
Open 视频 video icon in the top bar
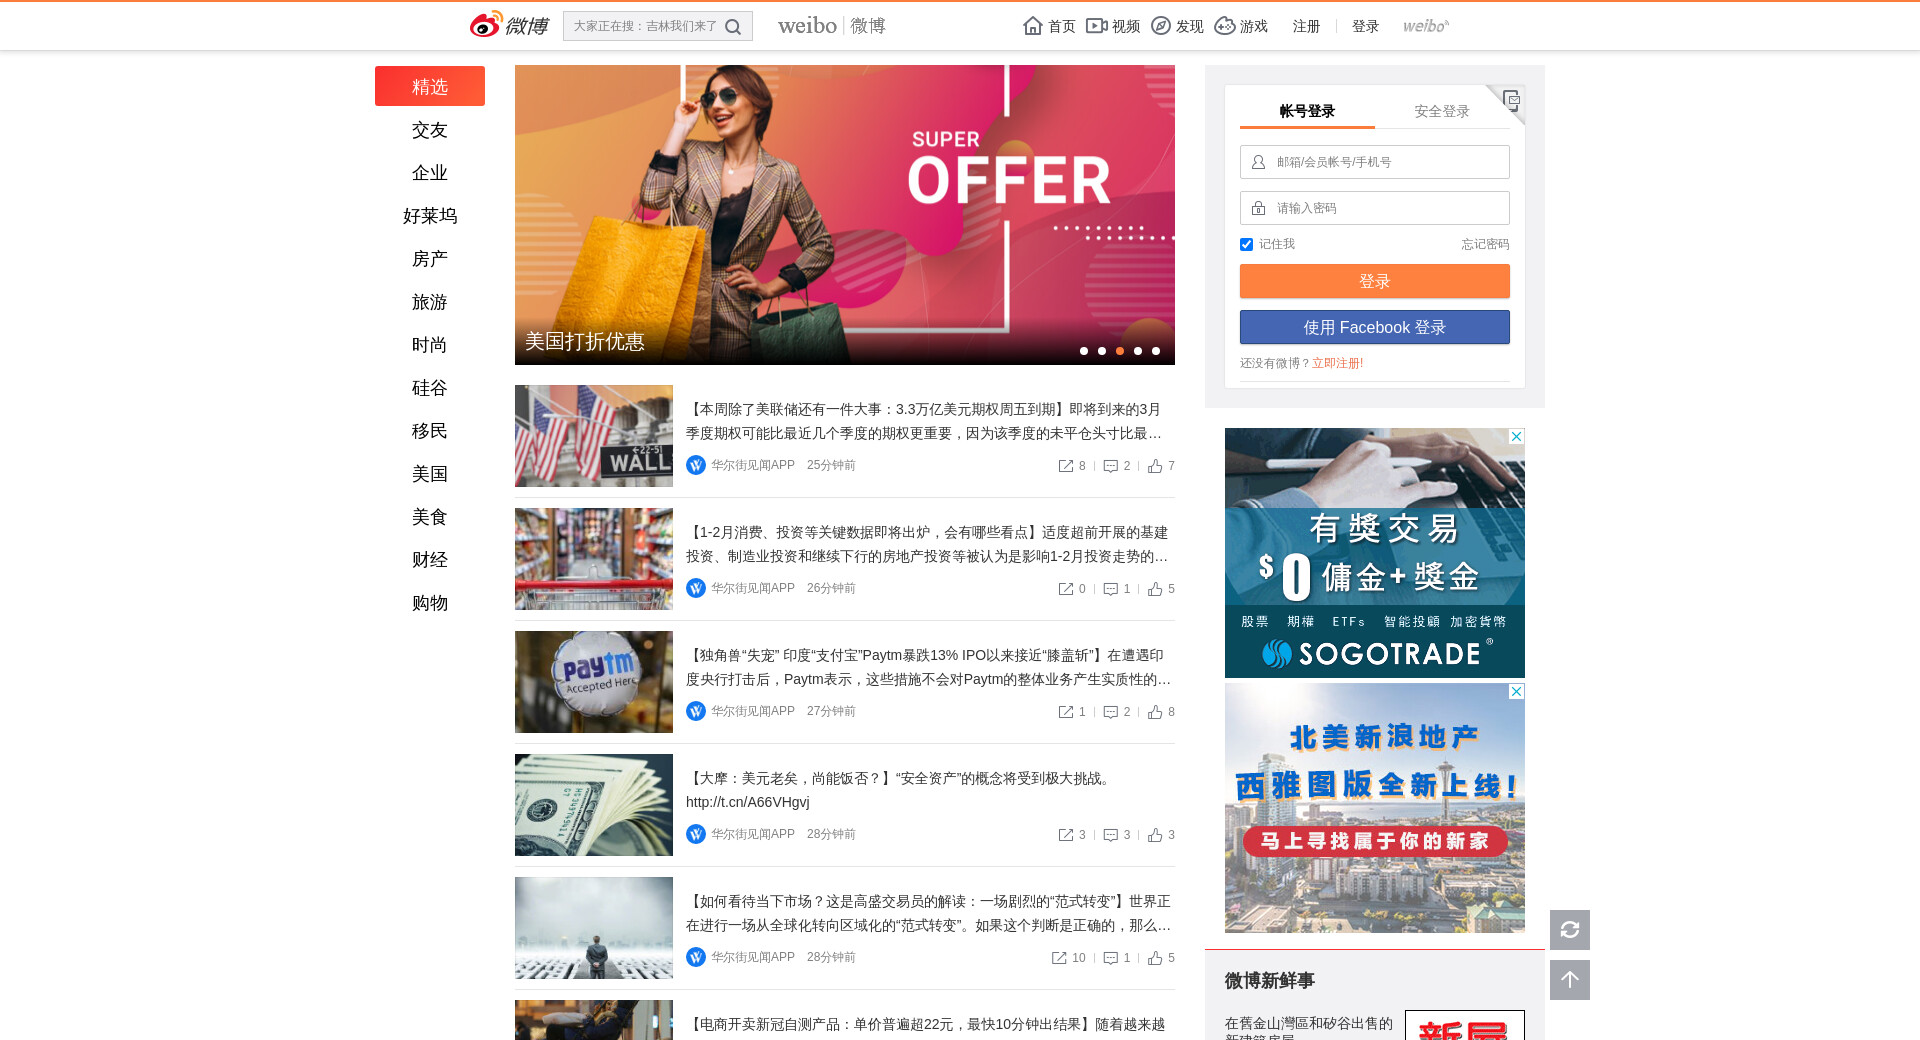coord(1097,26)
